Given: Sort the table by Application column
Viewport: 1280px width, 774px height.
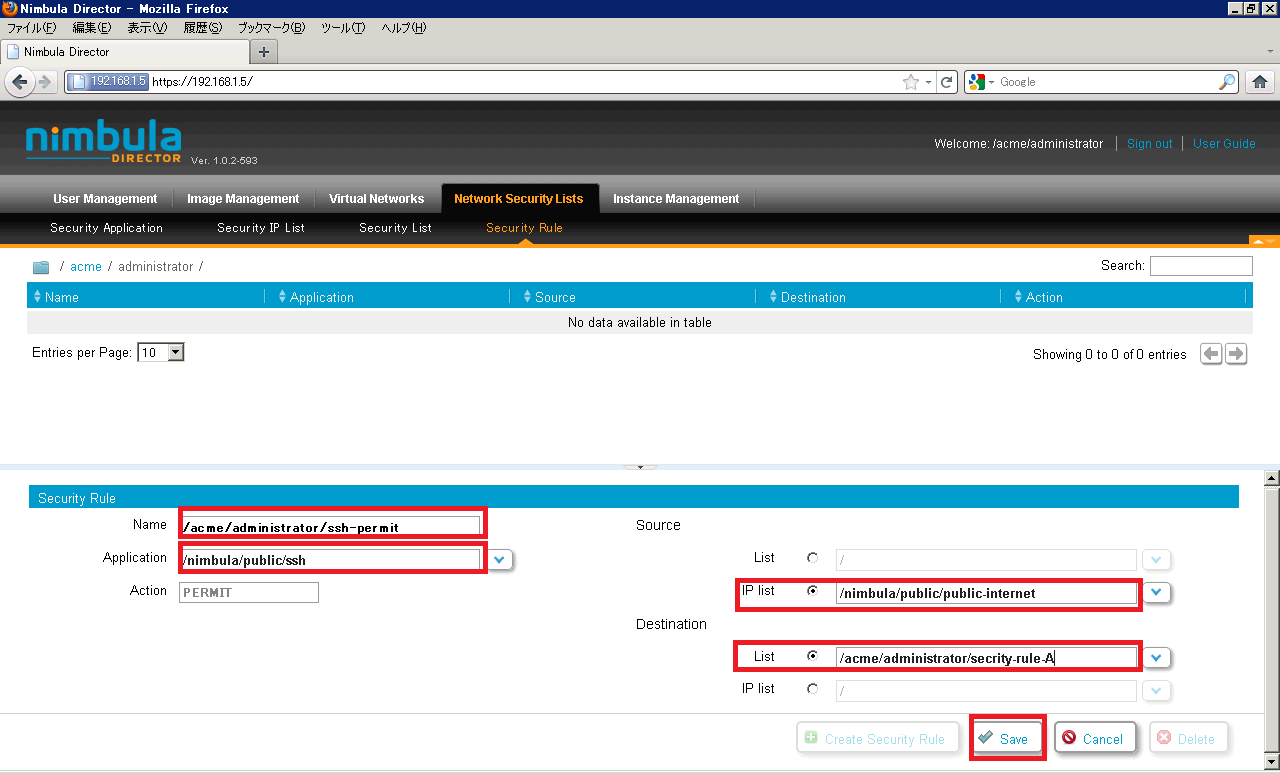Looking at the screenshot, I should (315, 297).
